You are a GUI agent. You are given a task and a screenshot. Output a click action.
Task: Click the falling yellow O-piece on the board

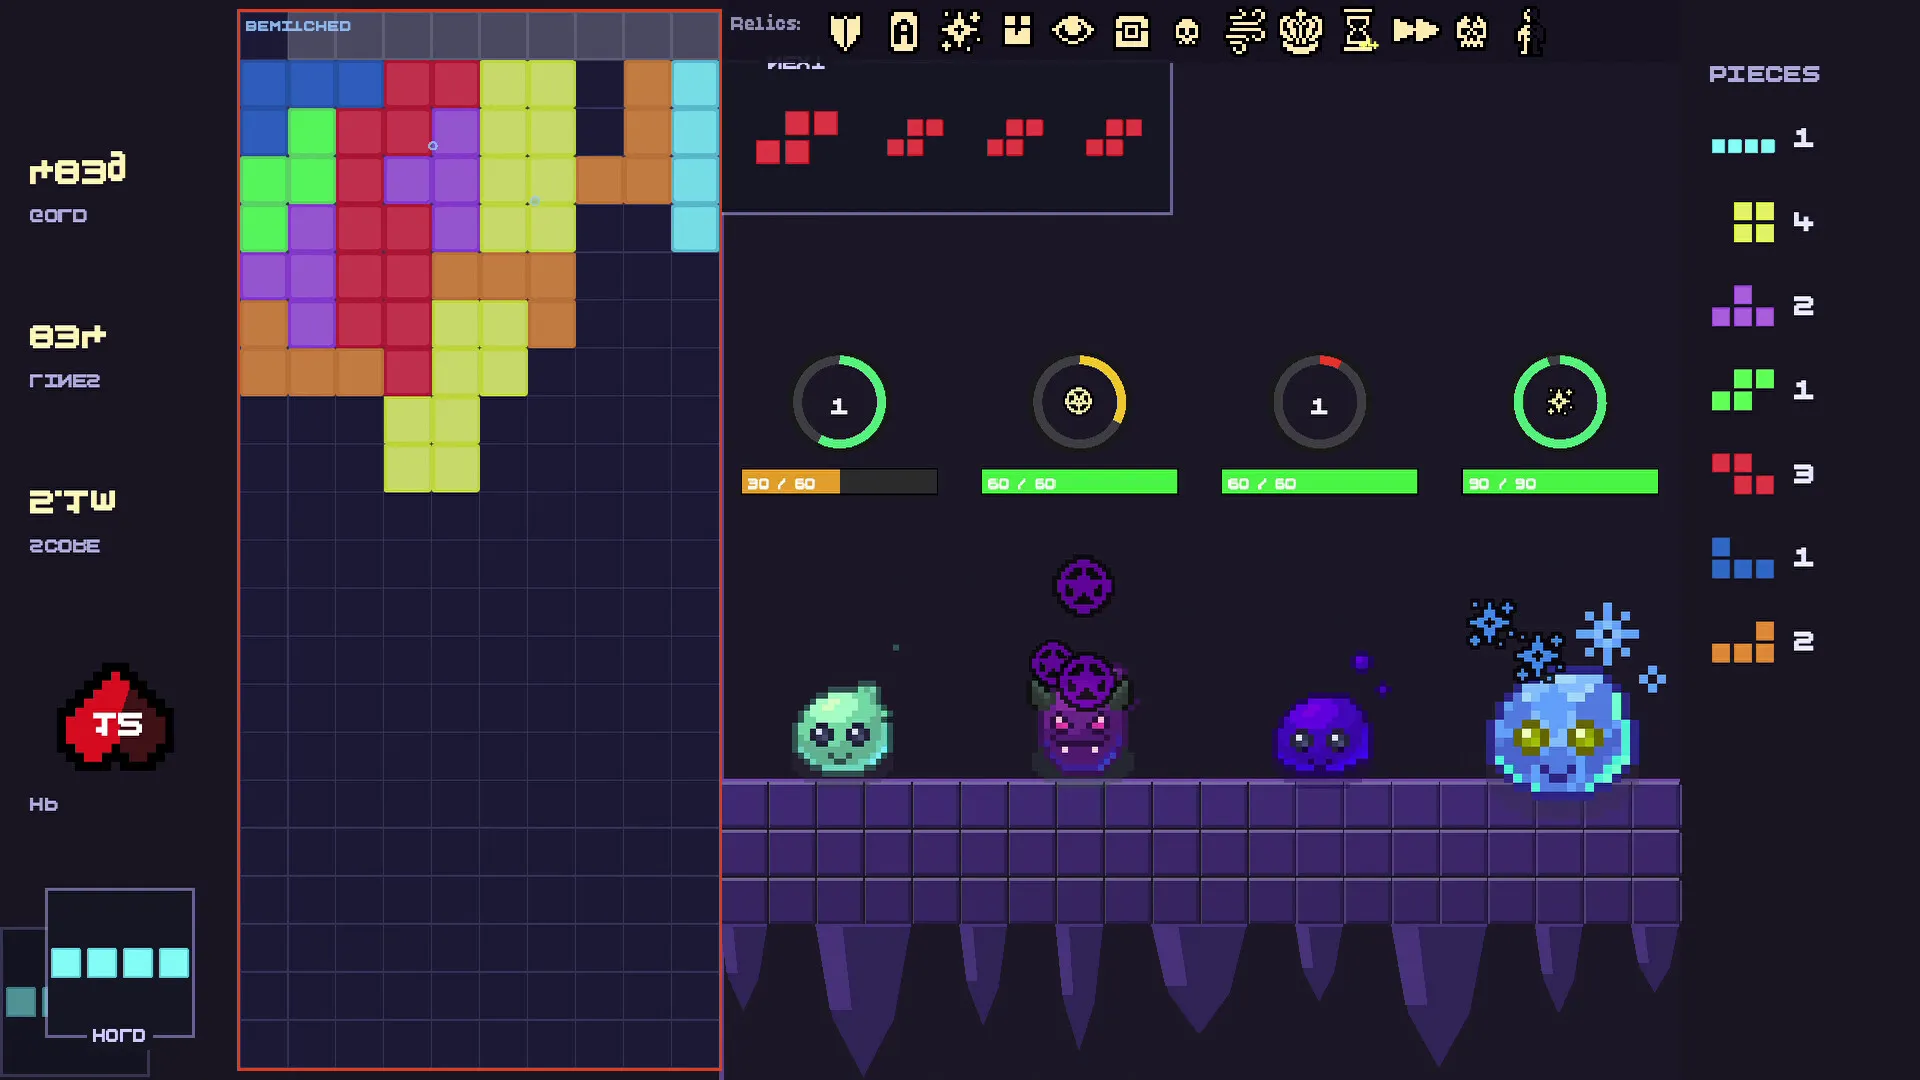432,444
